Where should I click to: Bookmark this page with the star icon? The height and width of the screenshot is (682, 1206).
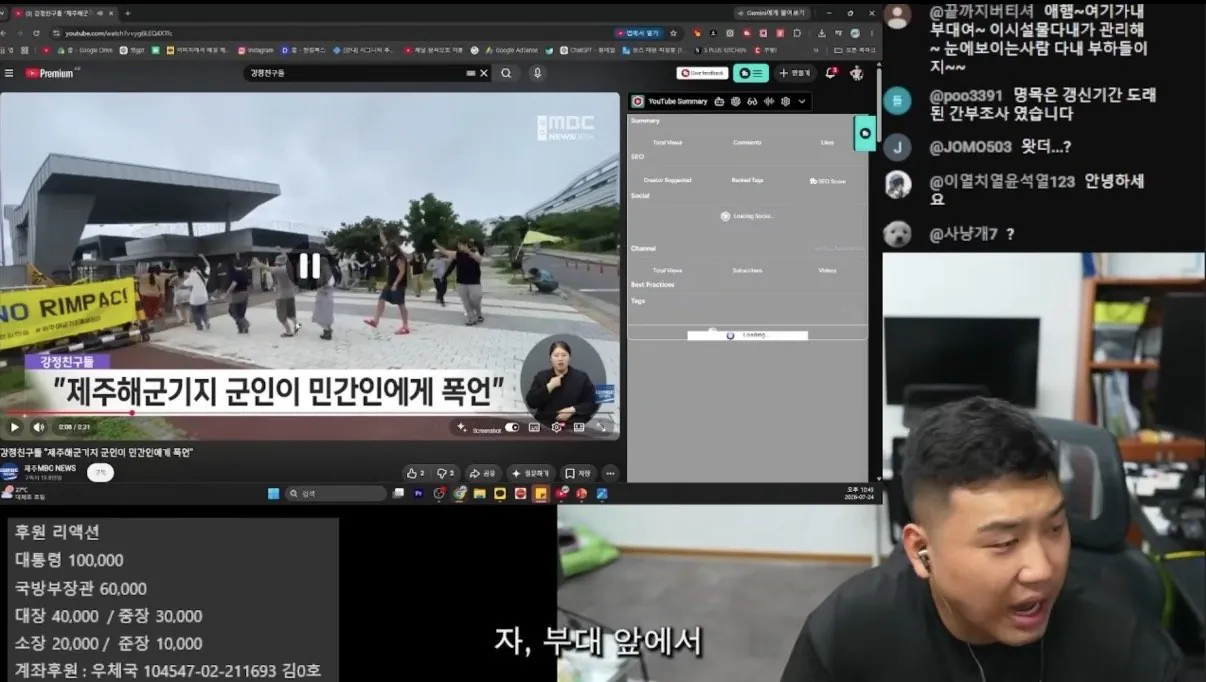click(x=674, y=33)
